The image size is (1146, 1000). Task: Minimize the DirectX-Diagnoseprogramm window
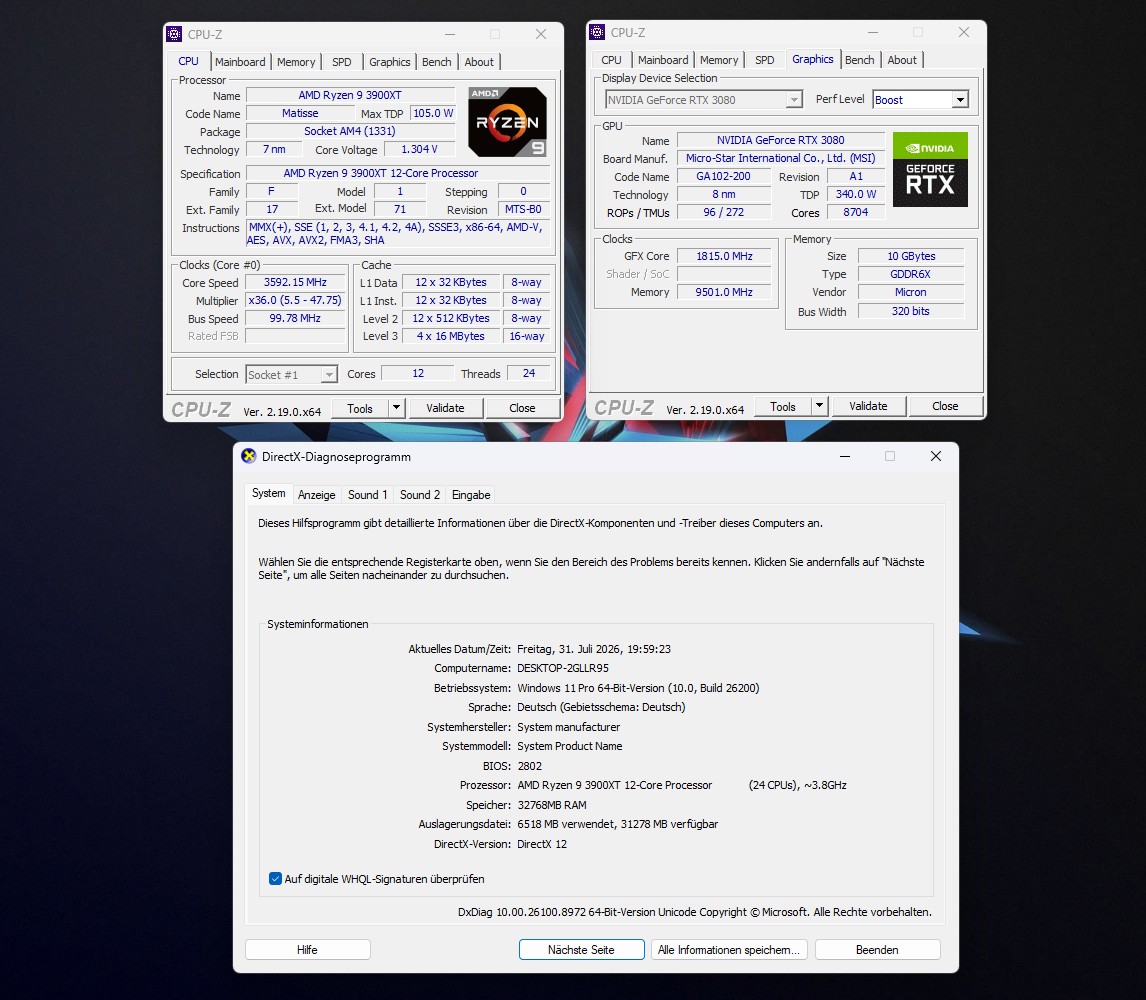click(845, 456)
